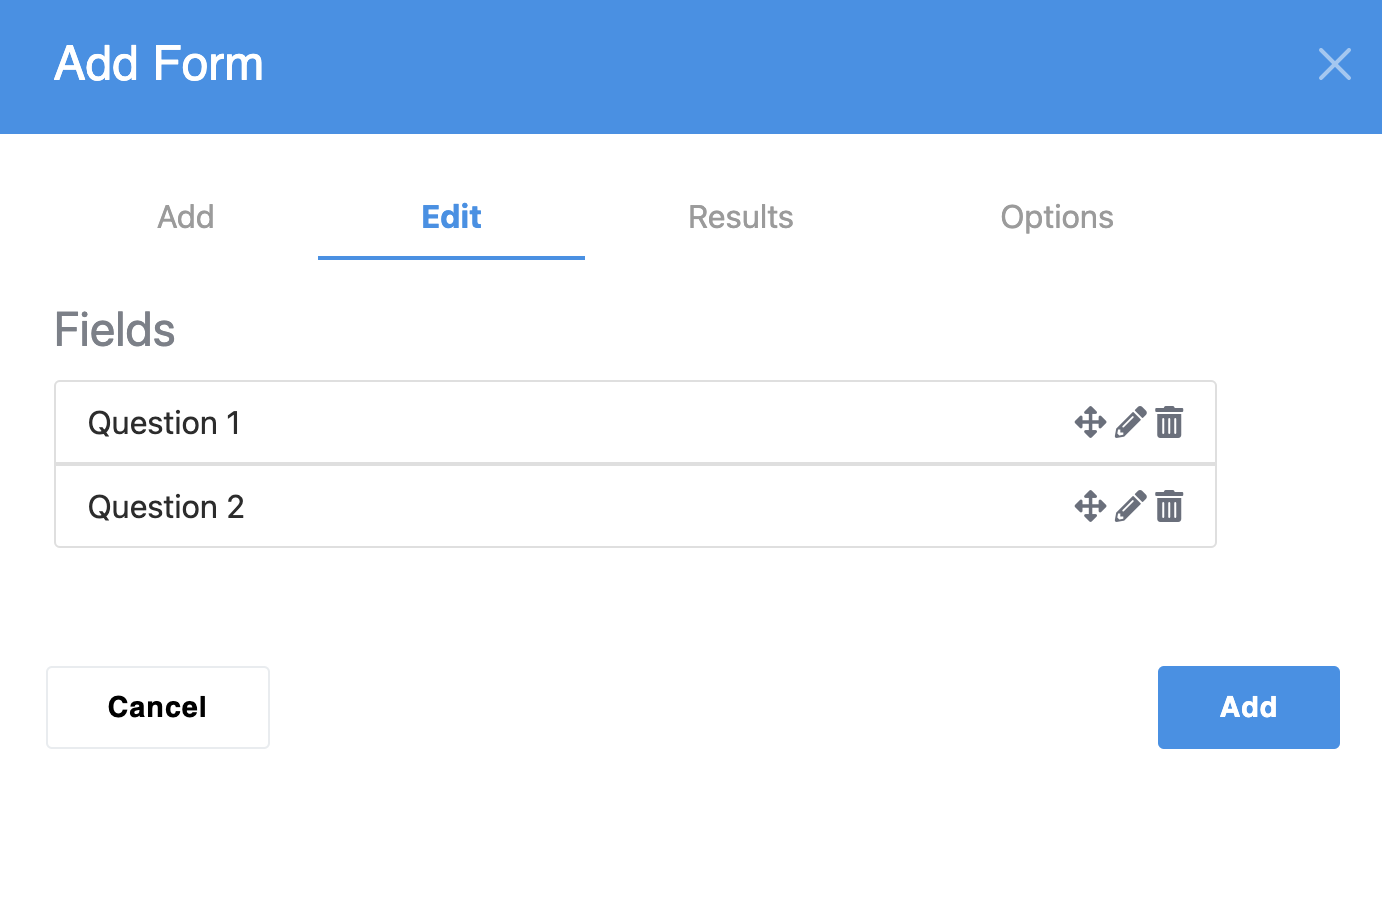Click the move arrows icon on Question 2
This screenshot has height=906, width=1382.
(x=1090, y=506)
